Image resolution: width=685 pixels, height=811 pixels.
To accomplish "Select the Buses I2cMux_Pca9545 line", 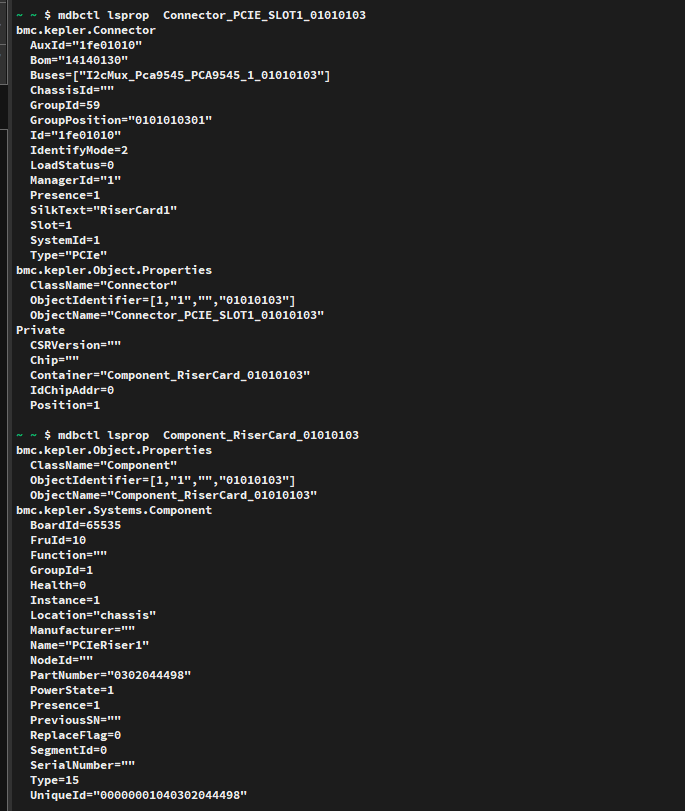I will (180, 75).
